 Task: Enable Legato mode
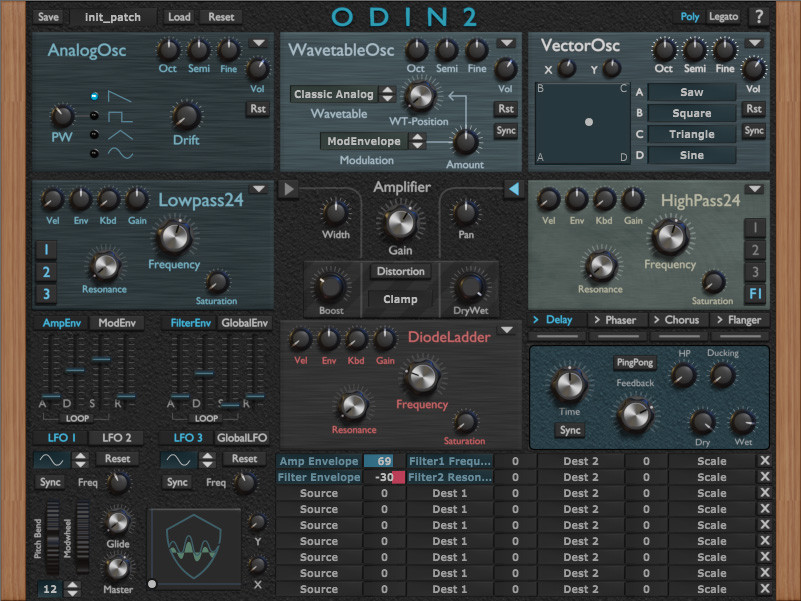point(723,17)
